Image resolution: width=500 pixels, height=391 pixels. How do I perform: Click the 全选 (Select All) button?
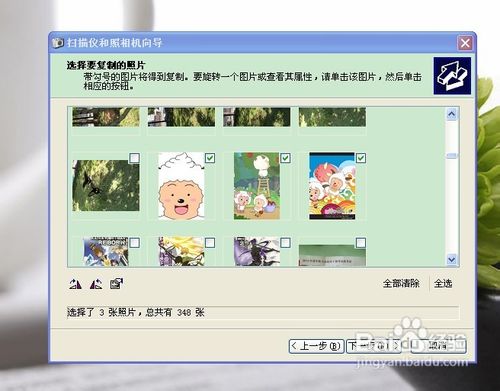point(443,284)
